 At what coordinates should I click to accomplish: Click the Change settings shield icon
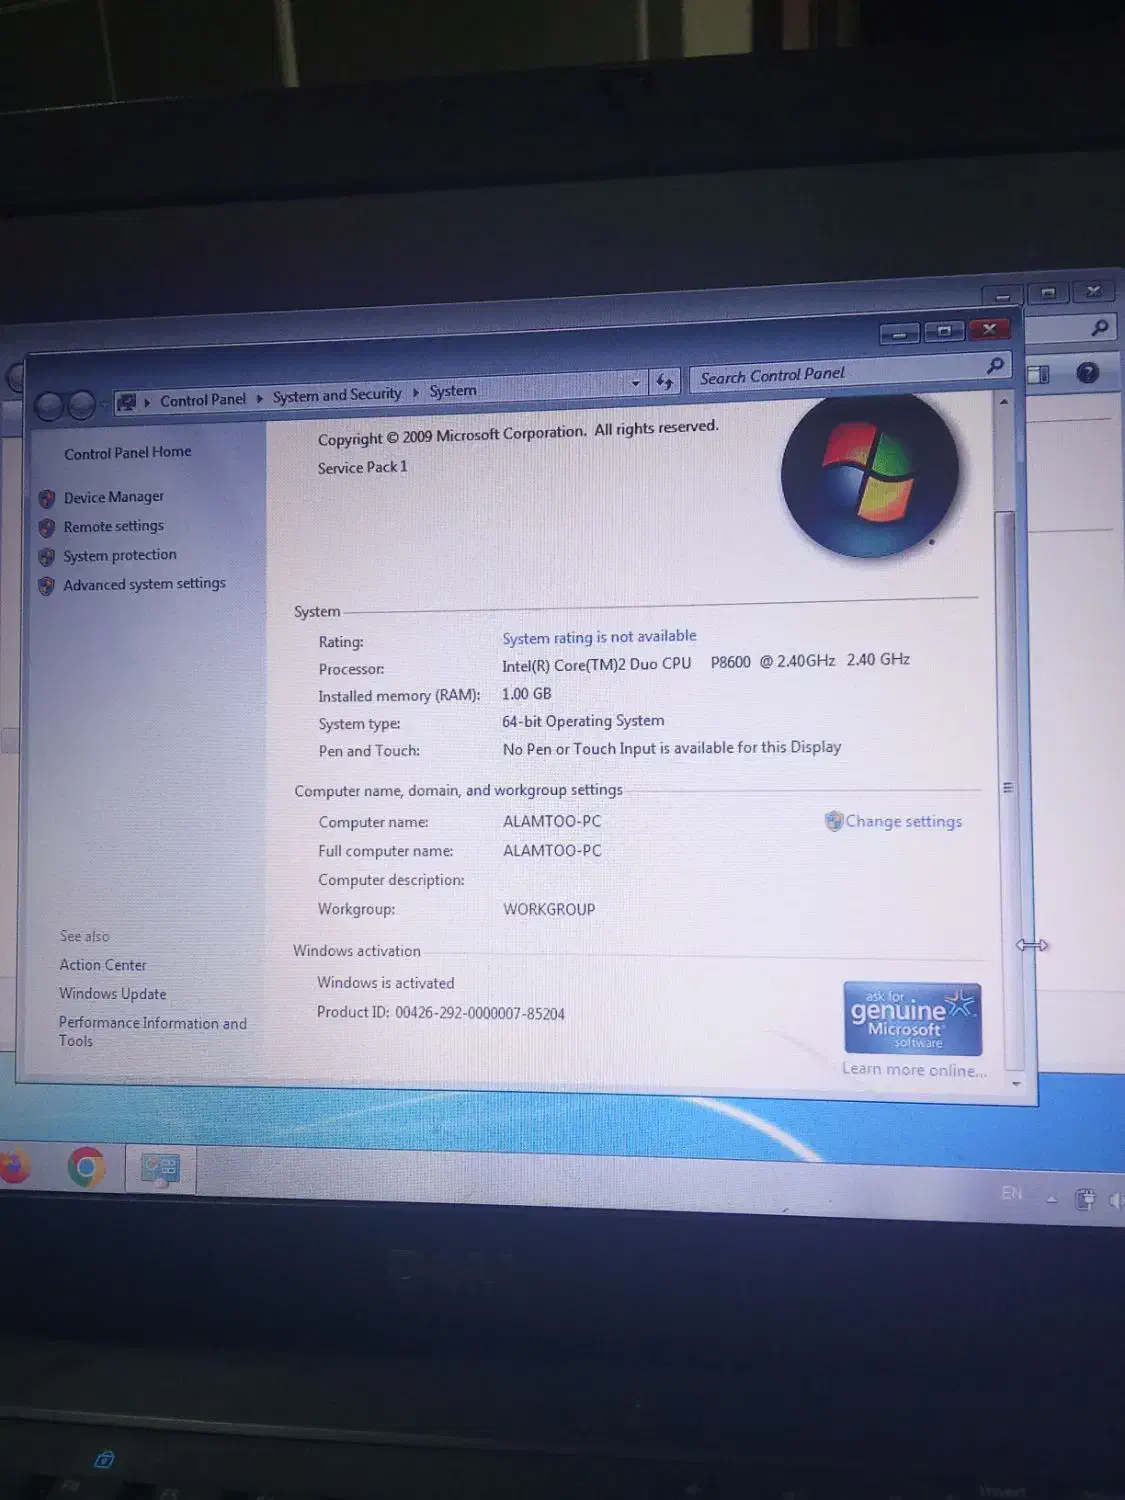click(833, 821)
